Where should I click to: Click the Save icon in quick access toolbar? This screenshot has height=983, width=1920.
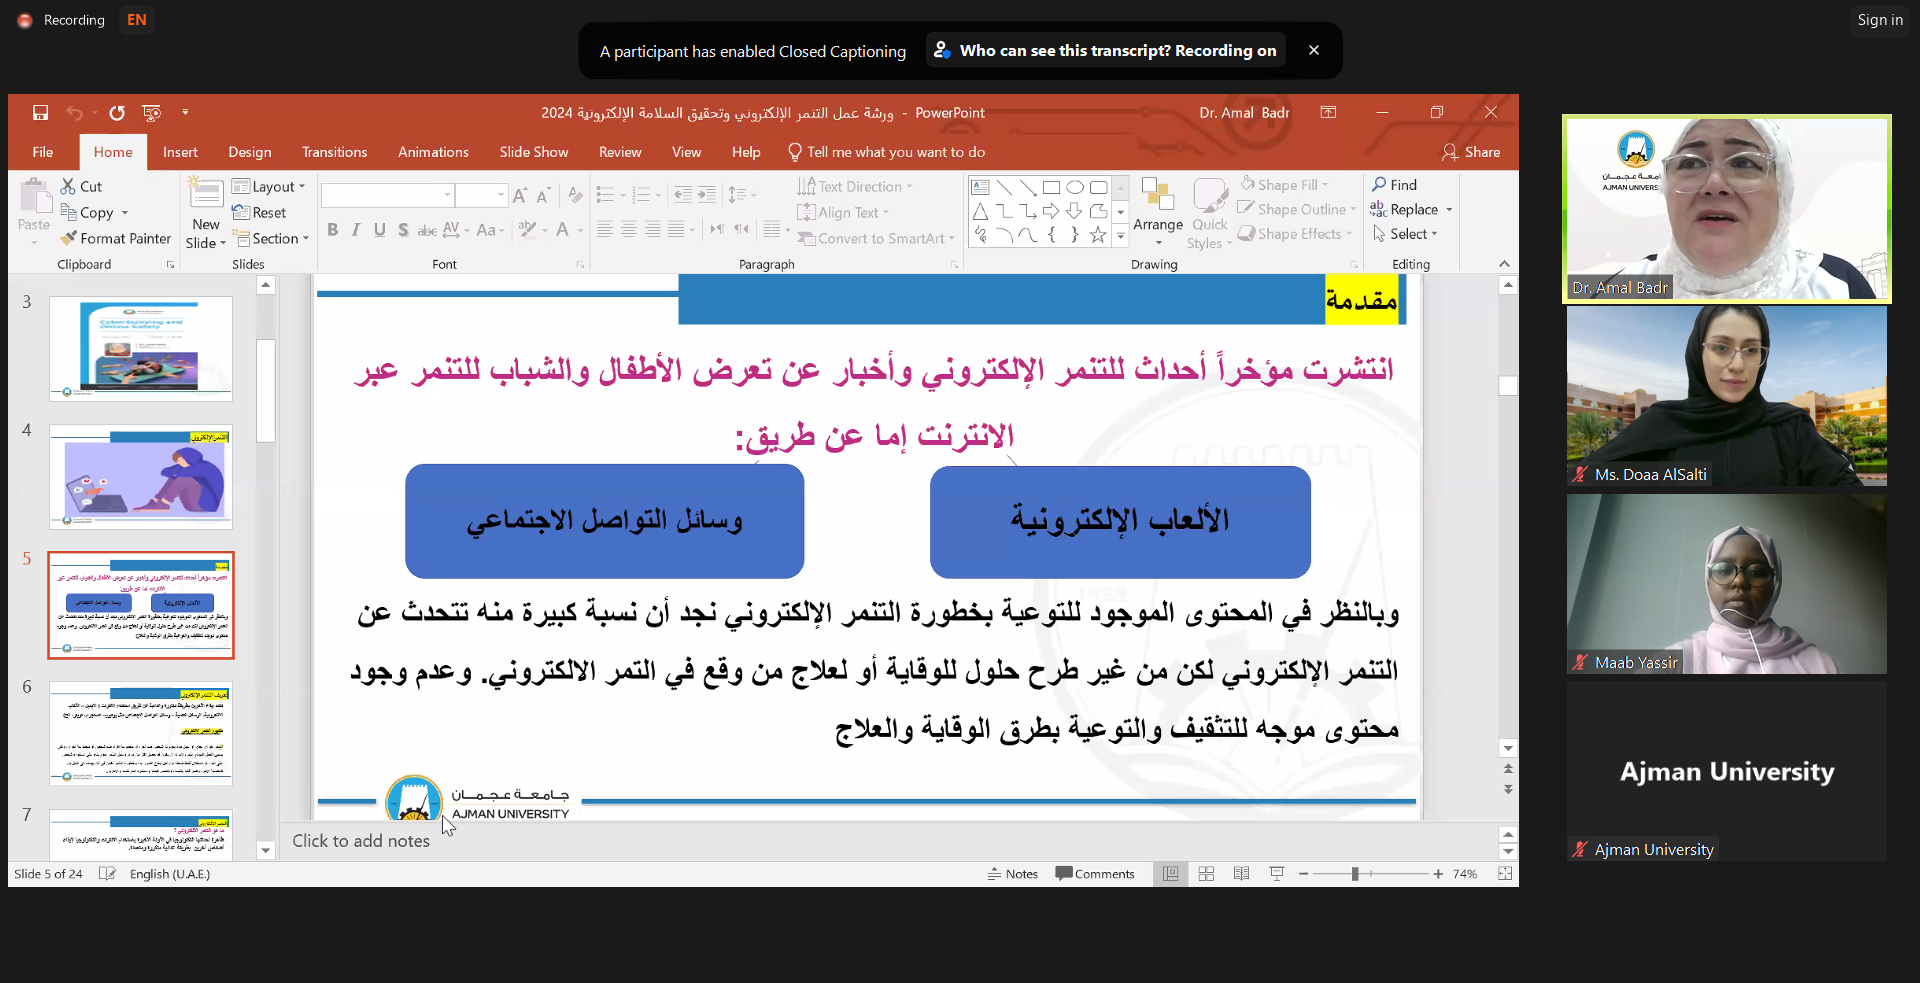point(40,113)
